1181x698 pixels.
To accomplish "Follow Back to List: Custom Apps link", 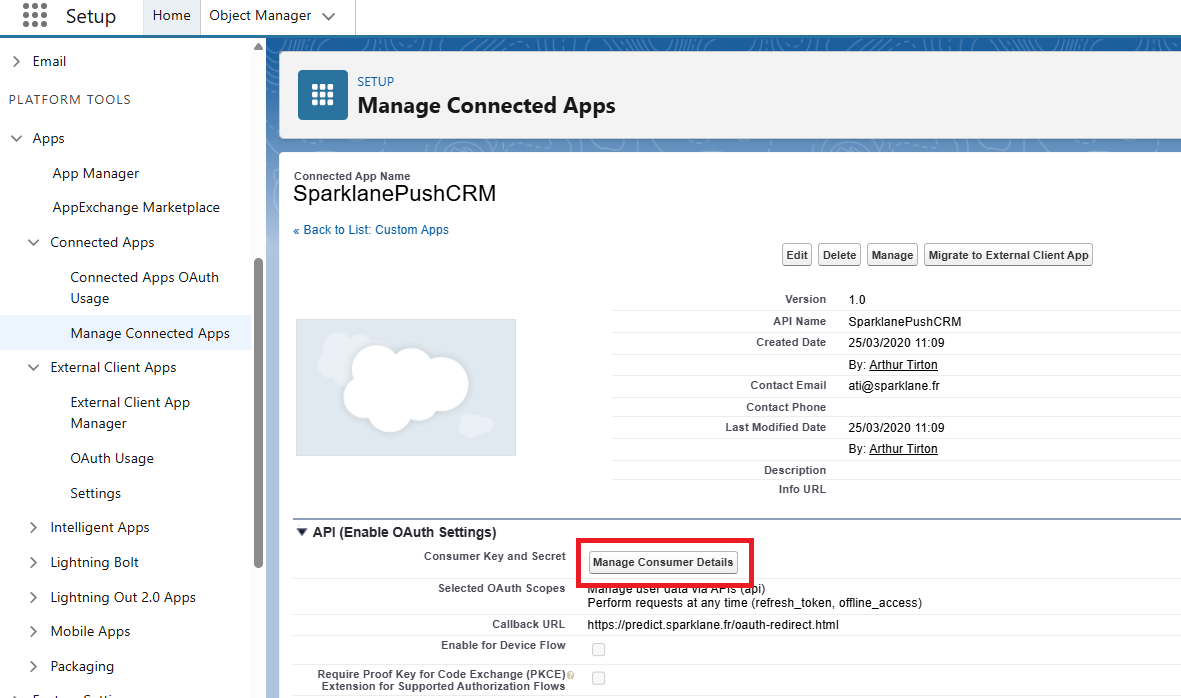I will tap(371, 230).
